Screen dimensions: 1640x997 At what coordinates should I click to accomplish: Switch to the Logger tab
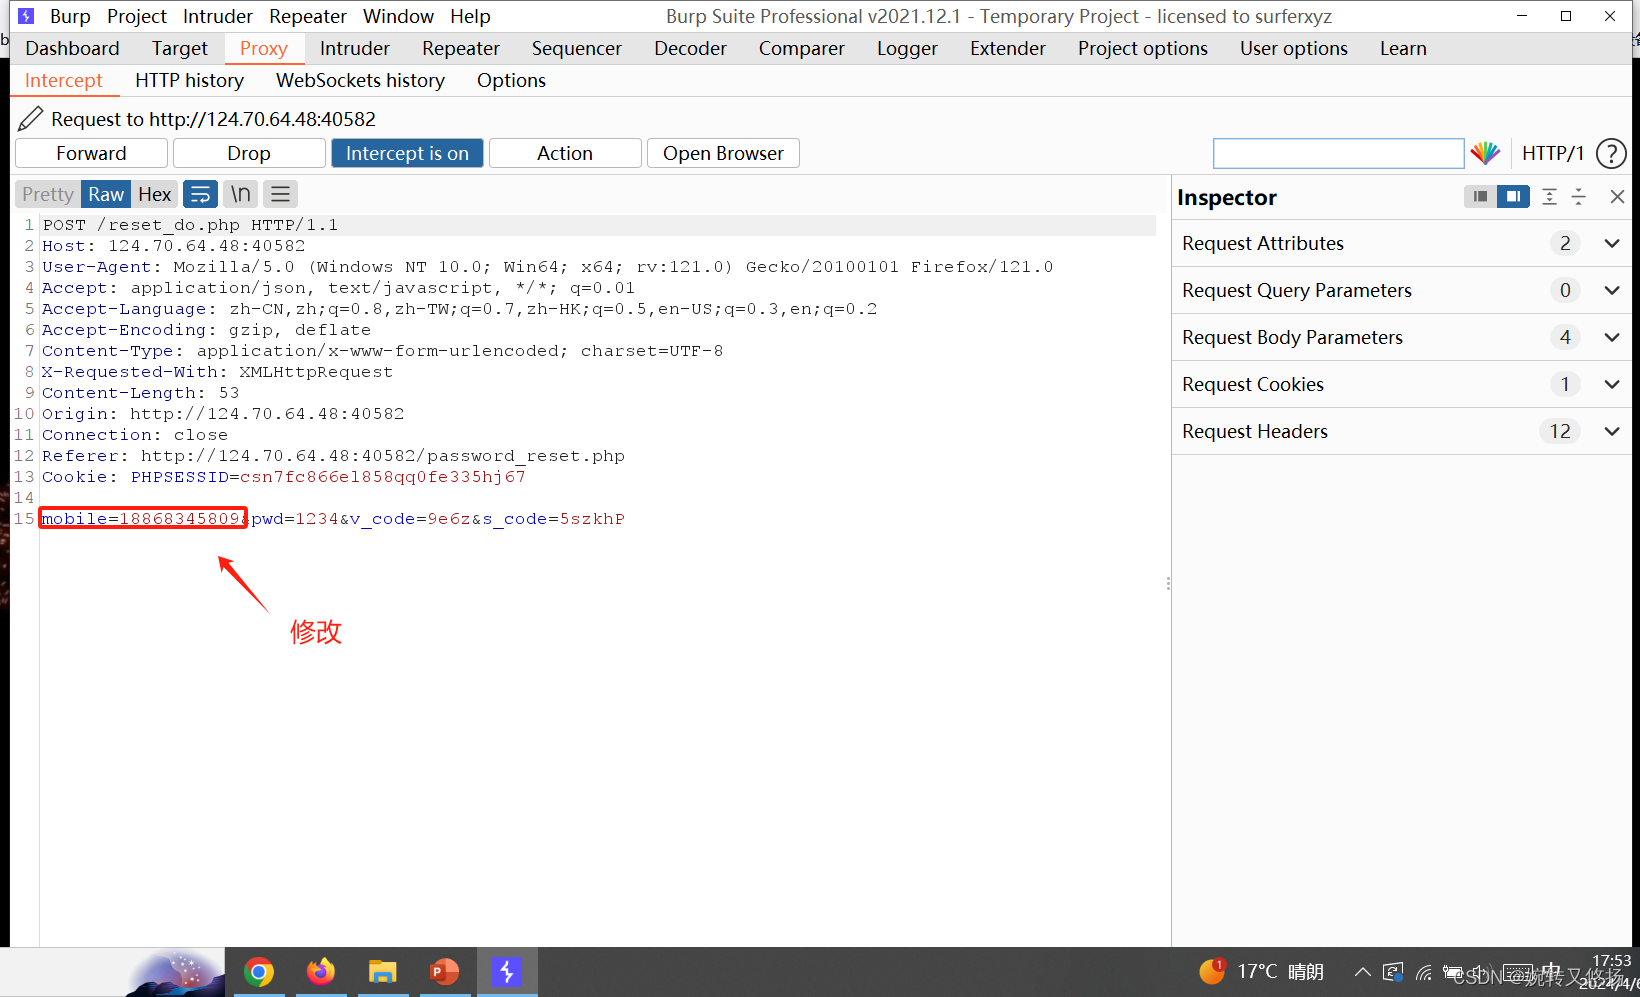pos(907,48)
